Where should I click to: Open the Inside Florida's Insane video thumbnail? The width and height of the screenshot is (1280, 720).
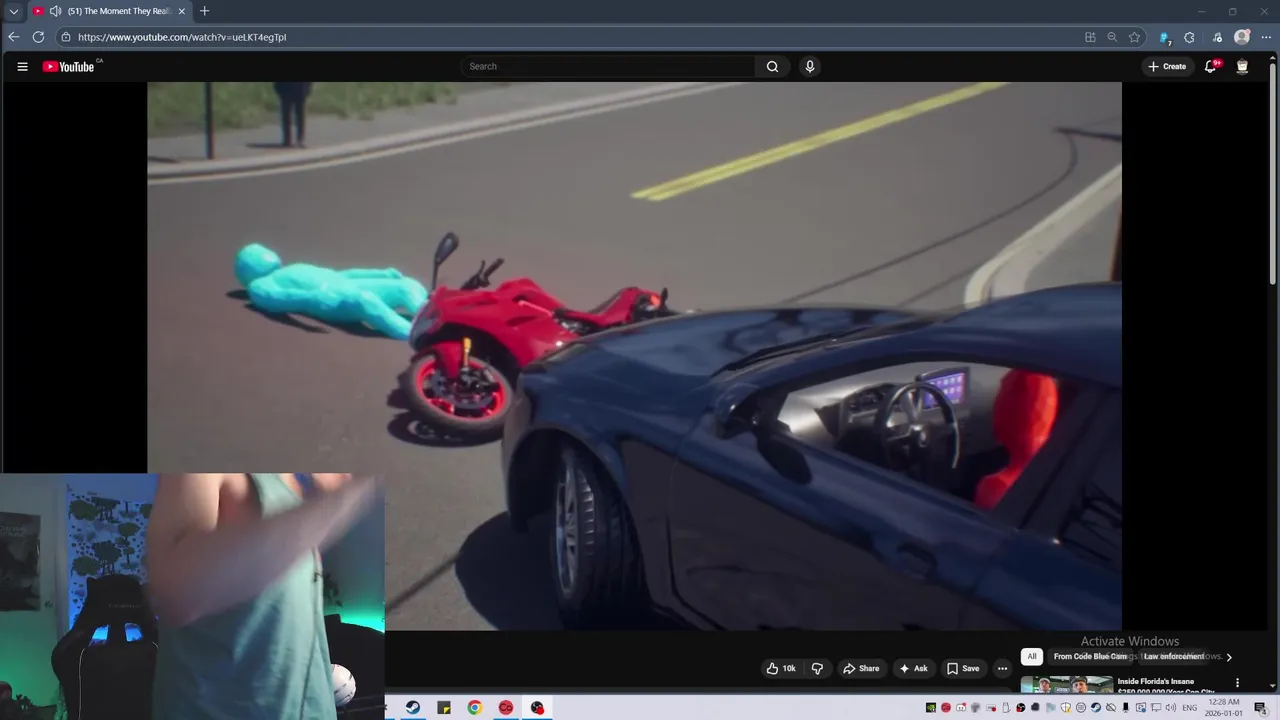point(1067,685)
